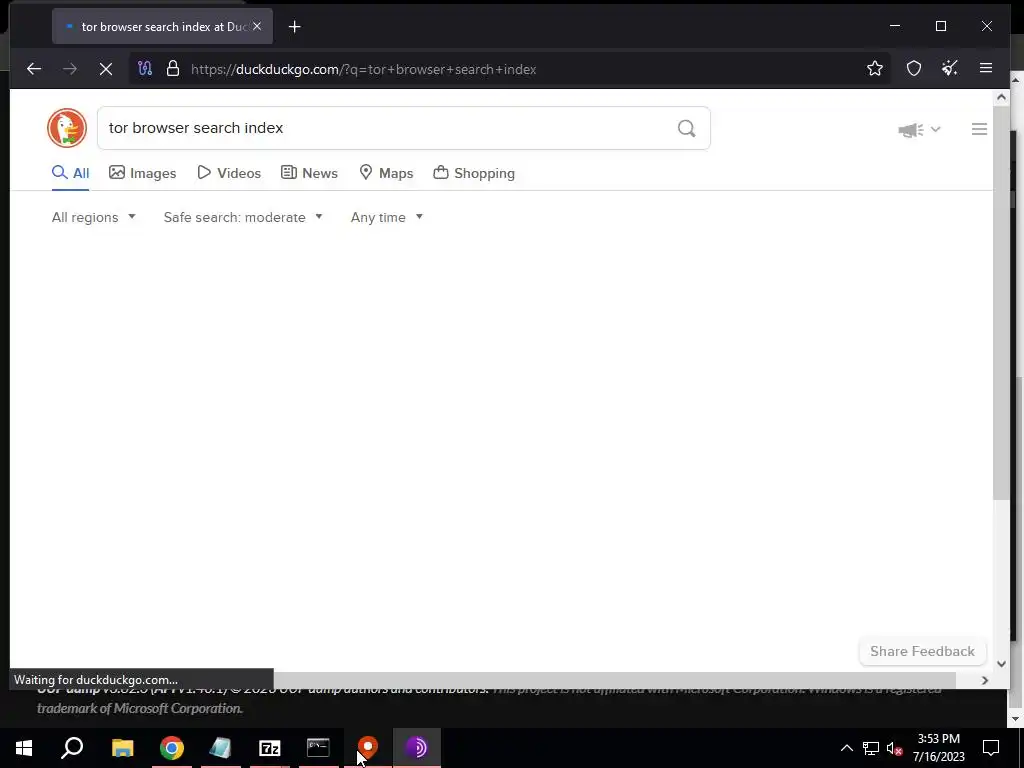Click the scroll up arrow of page
The width and height of the screenshot is (1024, 768).
tap(1001, 97)
